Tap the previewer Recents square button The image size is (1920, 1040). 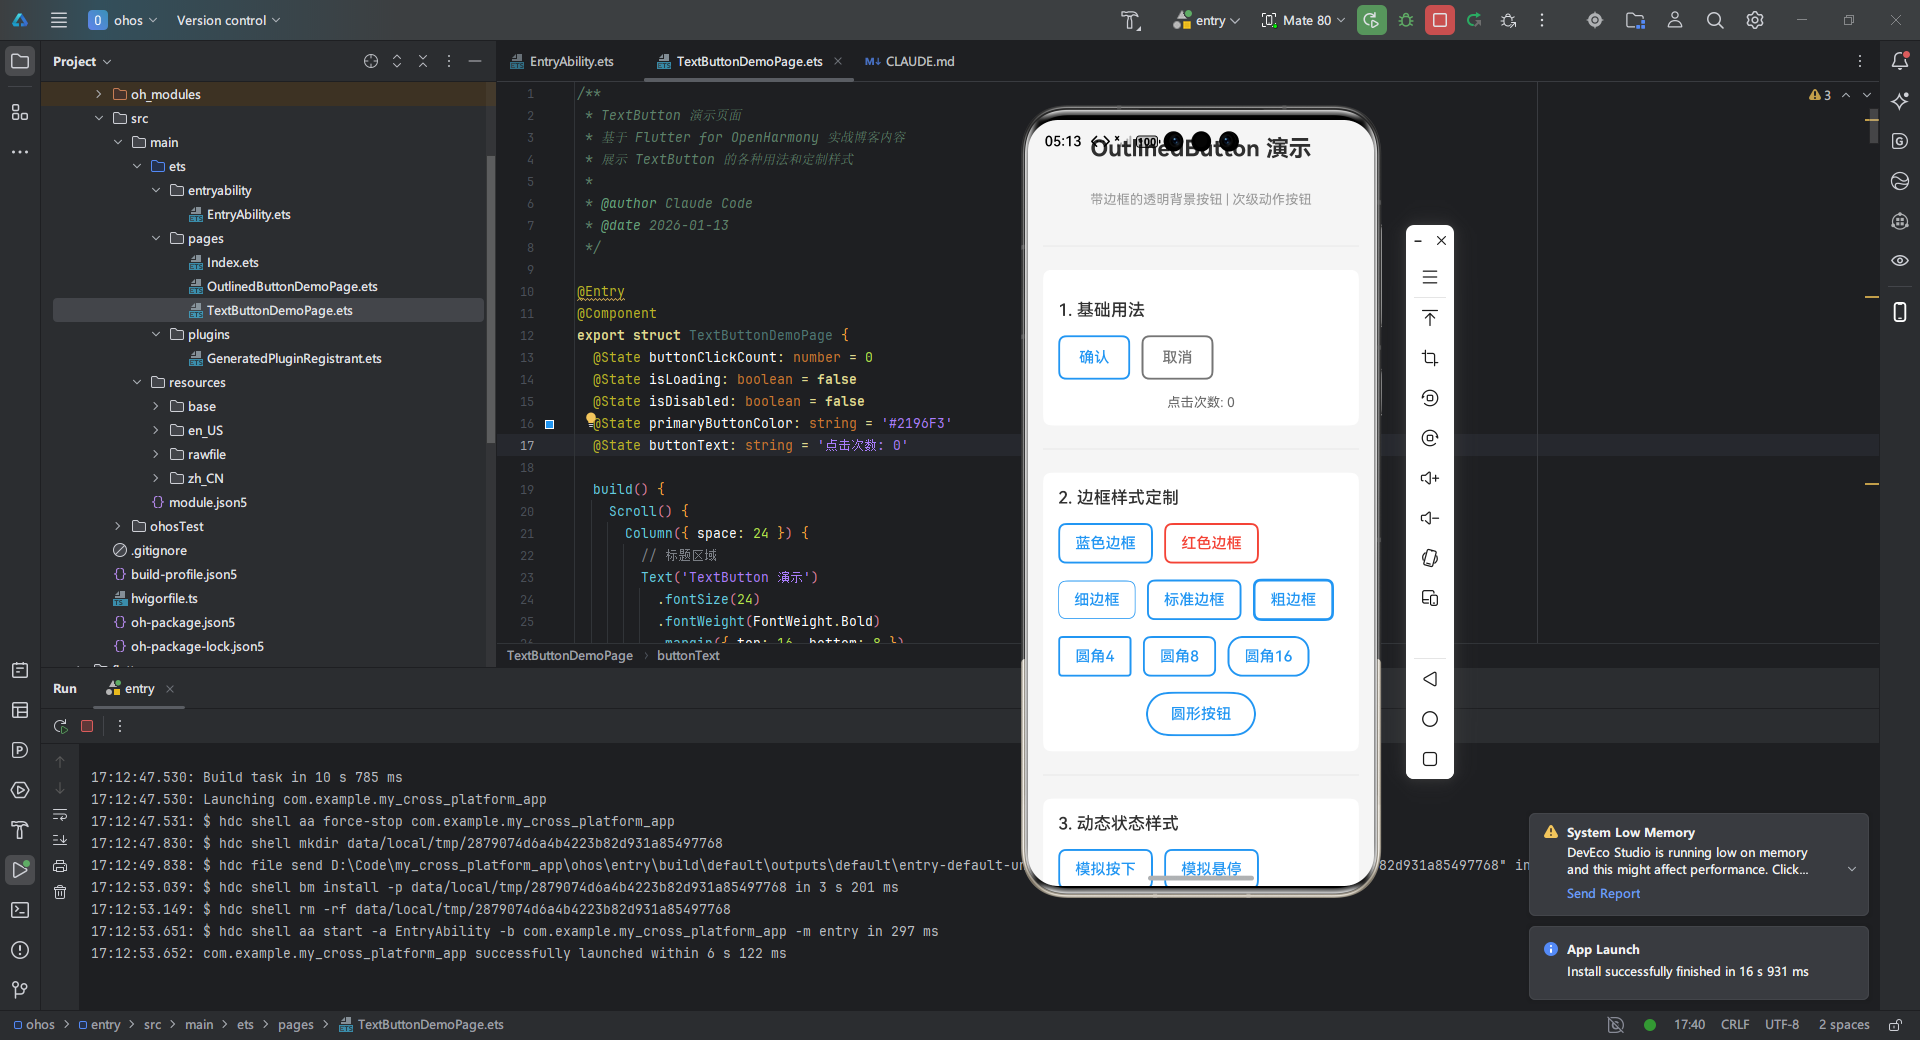click(x=1430, y=759)
